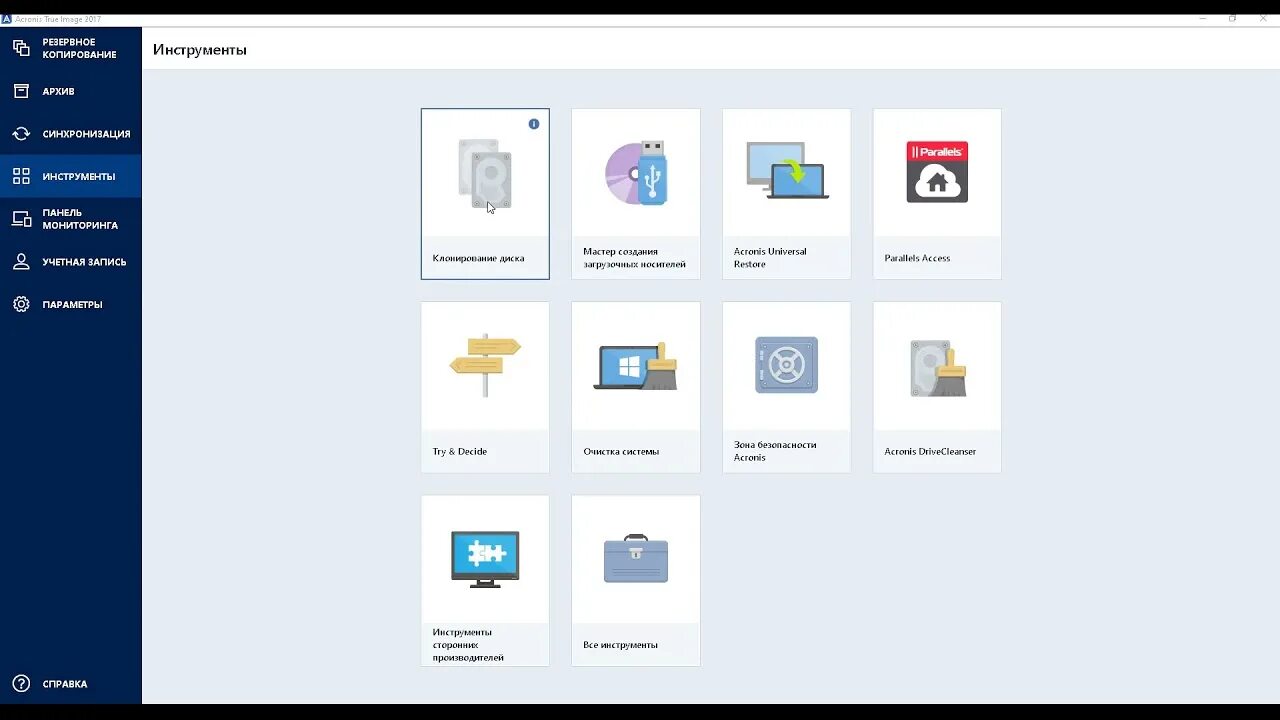The width and height of the screenshot is (1280, 720).
Task: Open the system cleanup laptop brush icon
Action: pyautogui.click(x=636, y=366)
